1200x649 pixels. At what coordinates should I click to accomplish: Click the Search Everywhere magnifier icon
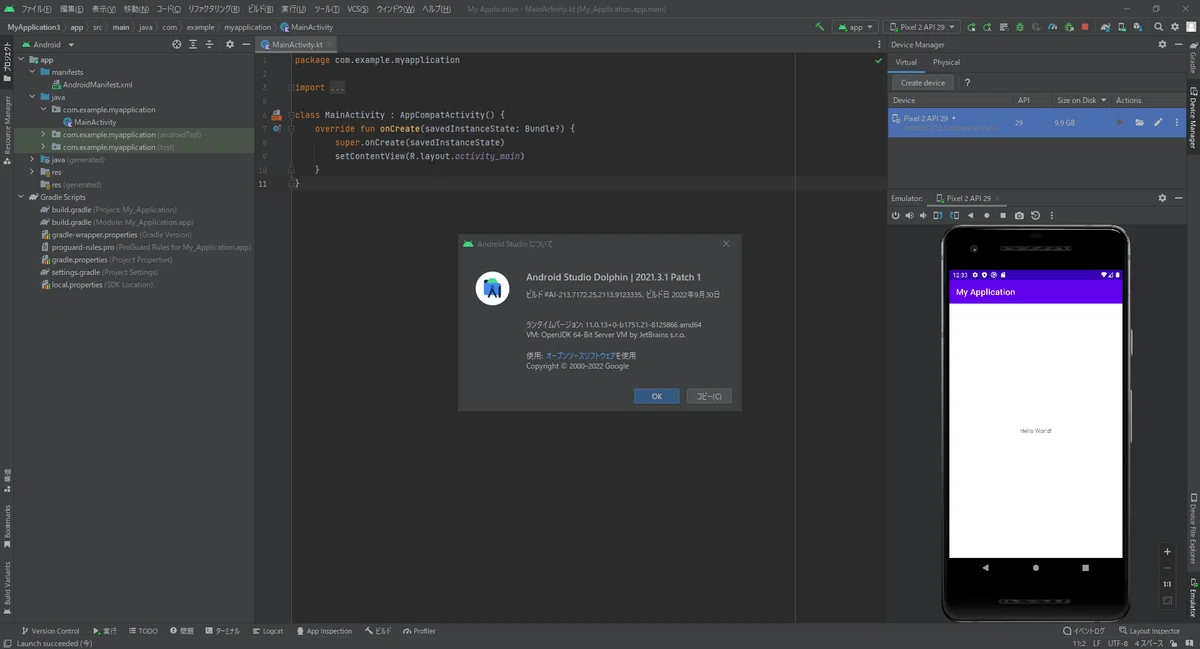1158,27
